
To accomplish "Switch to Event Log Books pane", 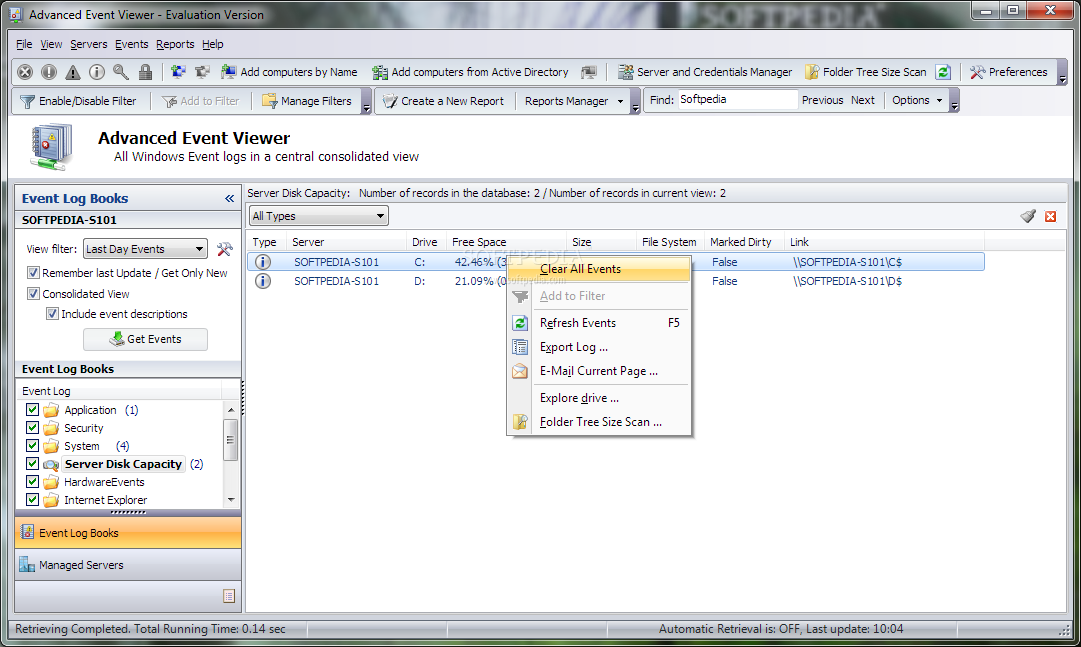I will 128,532.
